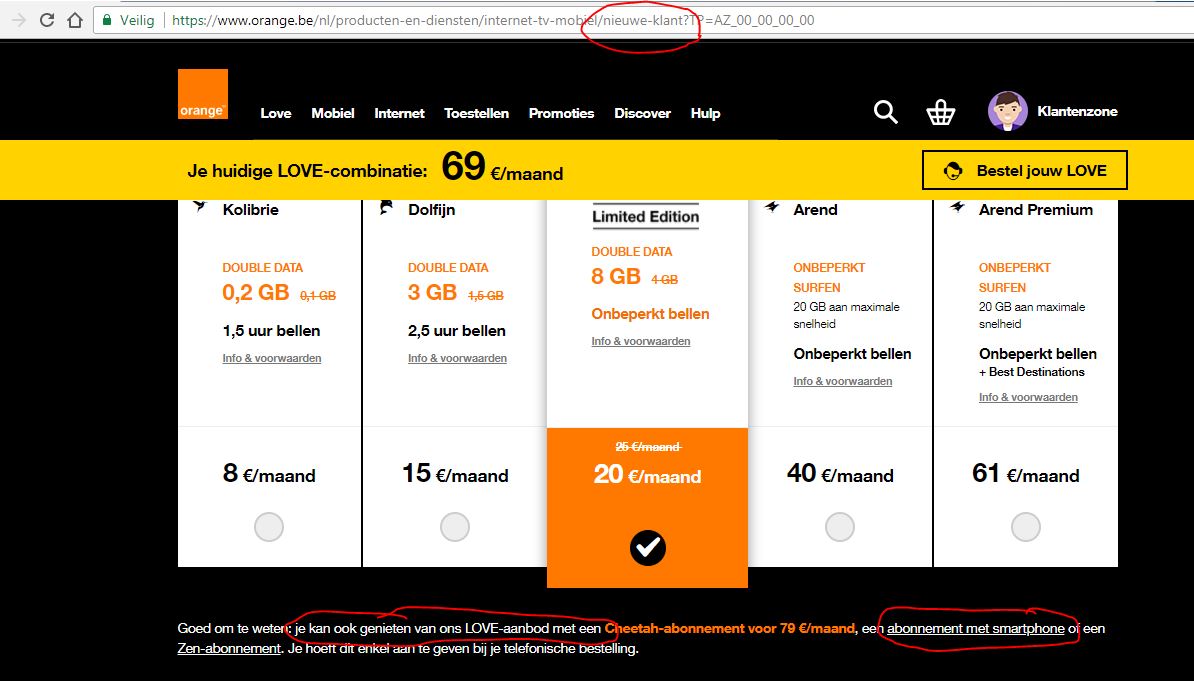The width and height of the screenshot is (1194, 681).
Task: Open Kolibrie Info & voorwaarden link
Action: pos(272,358)
